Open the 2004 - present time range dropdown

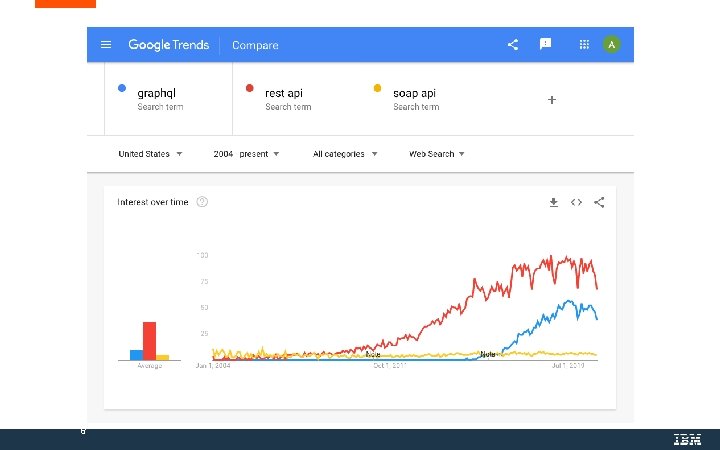[246, 154]
